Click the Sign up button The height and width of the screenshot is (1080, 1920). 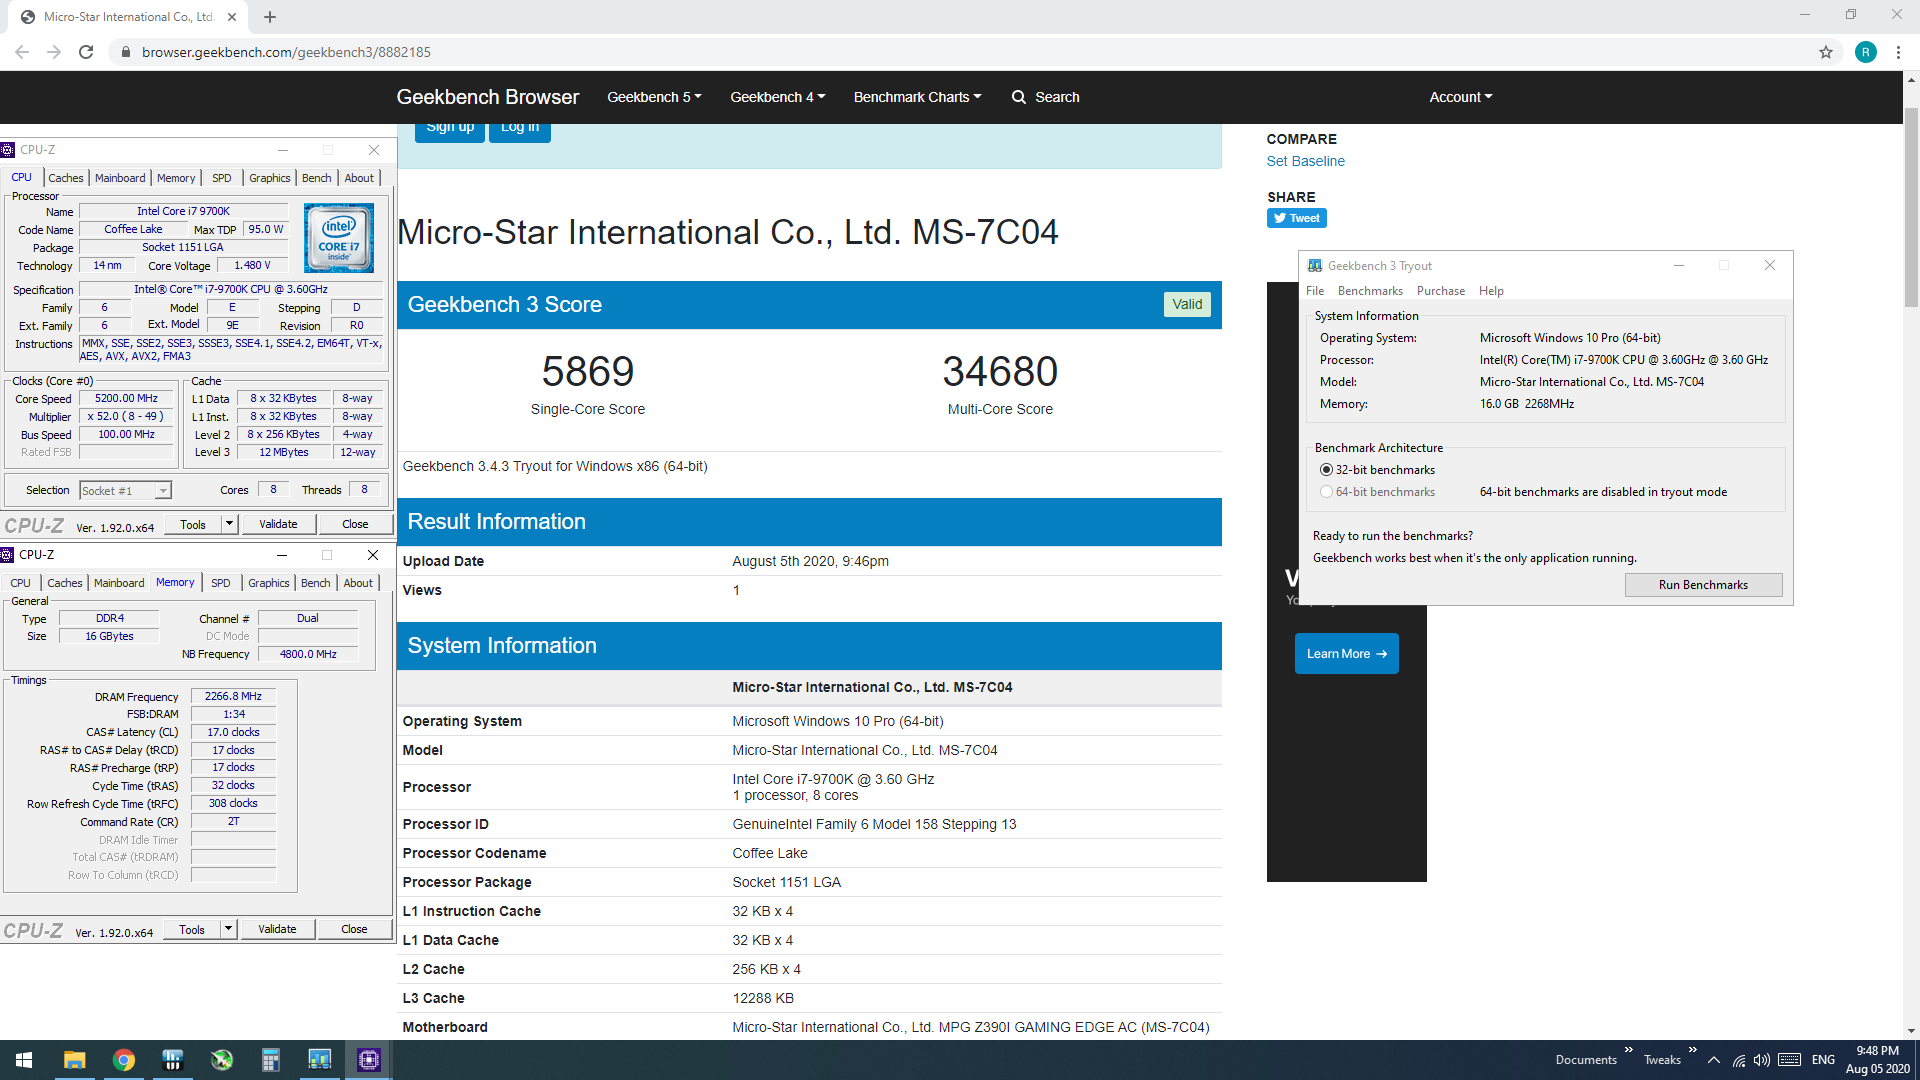pyautogui.click(x=450, y=128)
